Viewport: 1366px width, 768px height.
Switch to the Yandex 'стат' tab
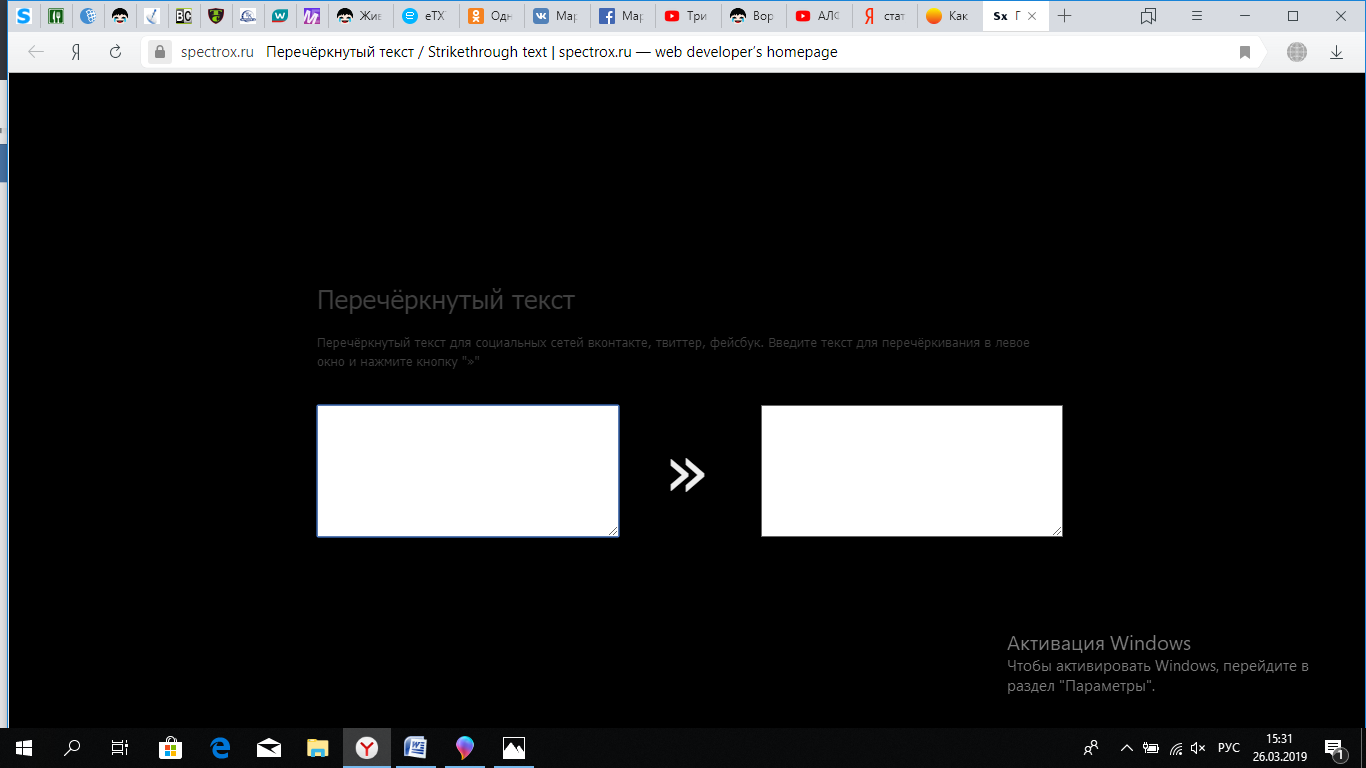[883, 16]
